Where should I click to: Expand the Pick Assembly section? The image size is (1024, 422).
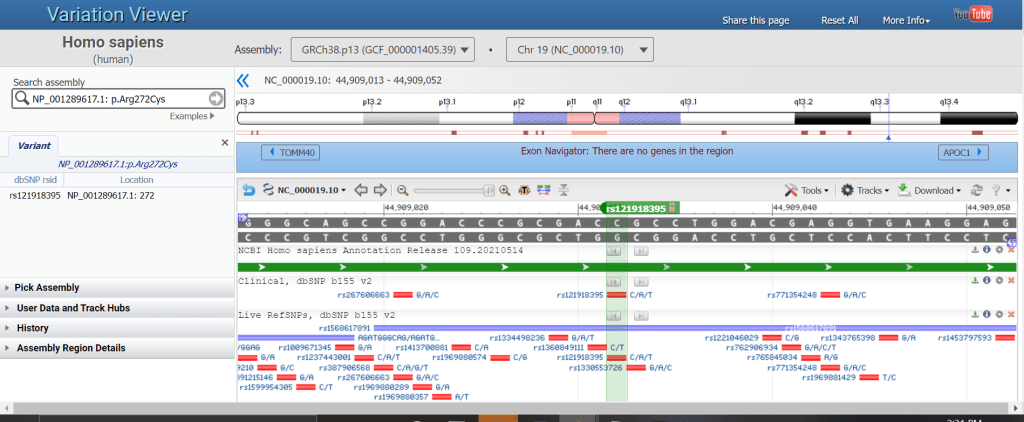(117, 287)
